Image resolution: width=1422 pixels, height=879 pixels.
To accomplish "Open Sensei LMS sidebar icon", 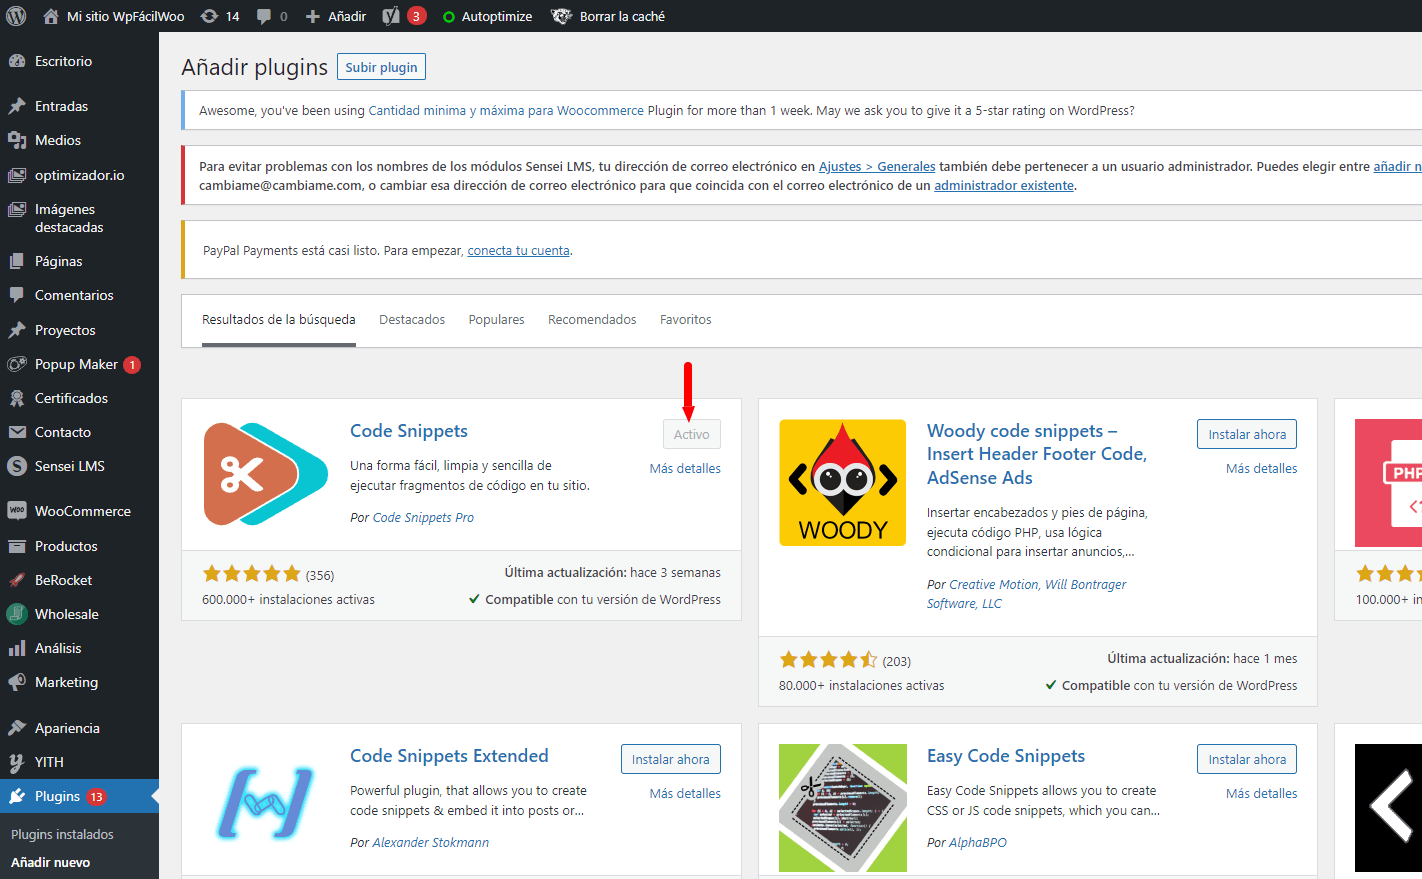I will 17,466.
